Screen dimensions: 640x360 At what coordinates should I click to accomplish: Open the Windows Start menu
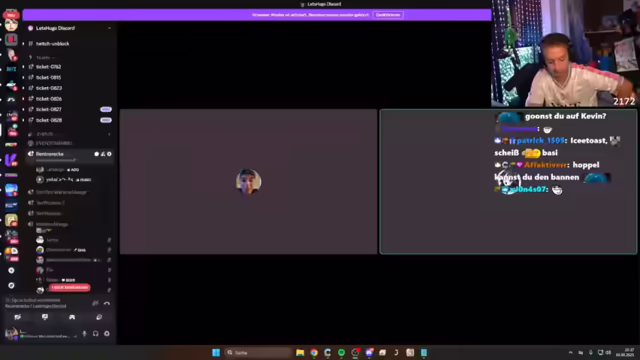[216, 353]
